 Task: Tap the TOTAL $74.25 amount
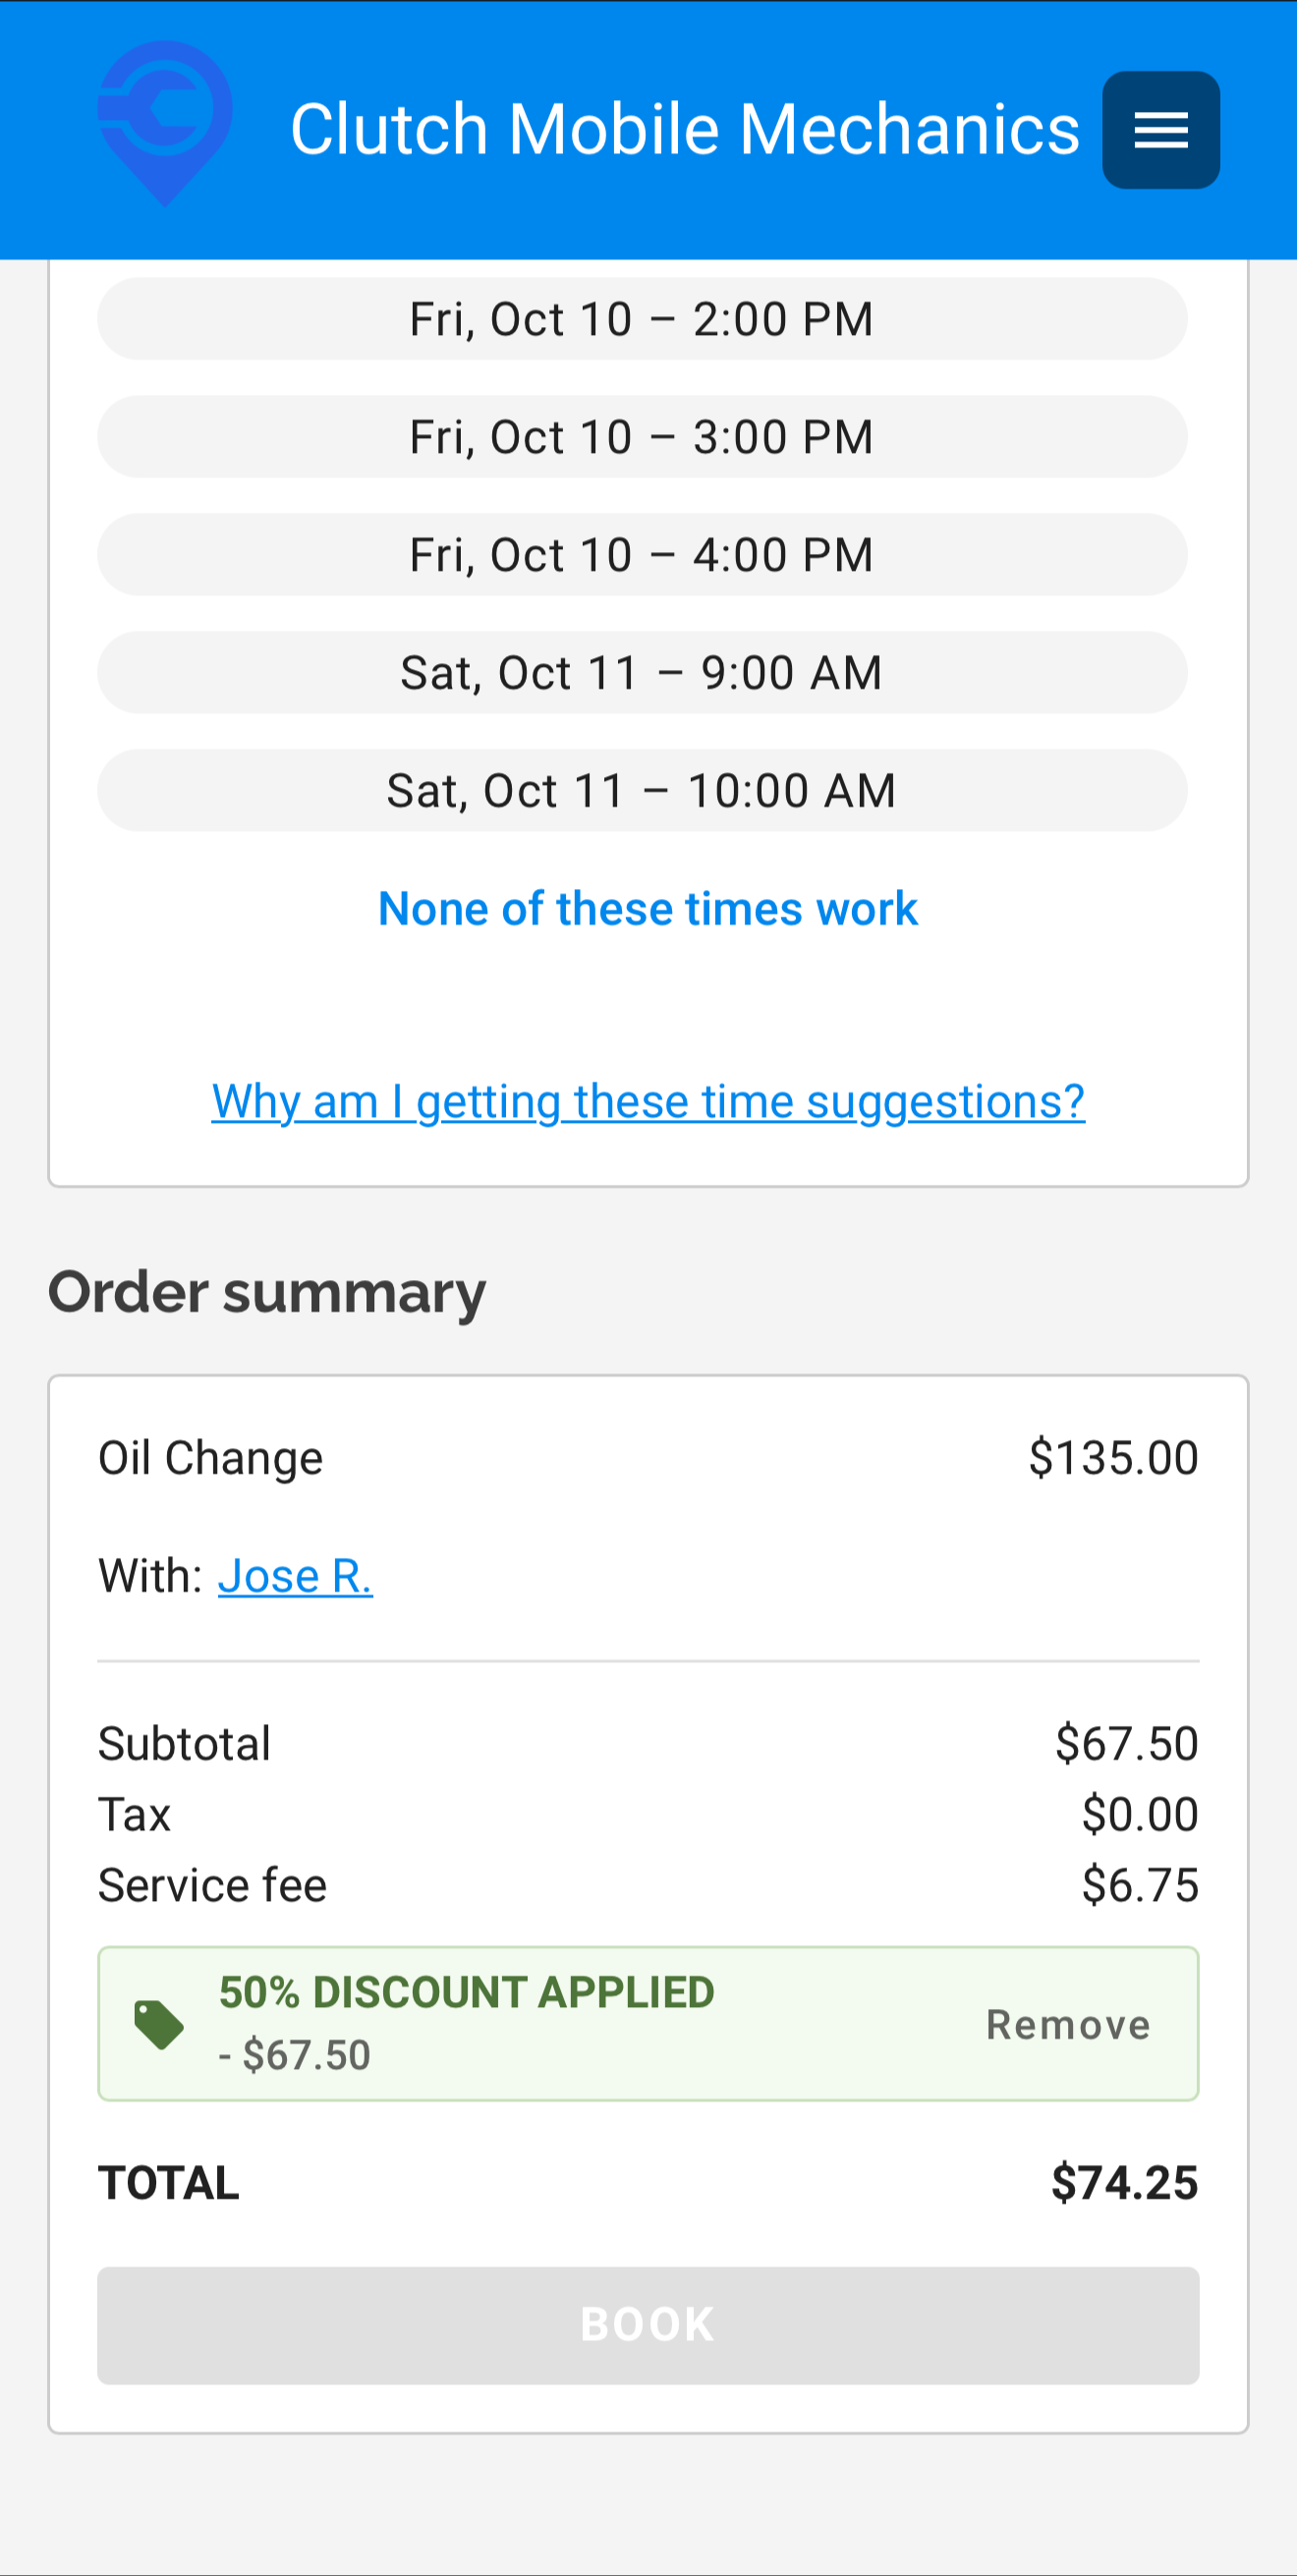[x=1124, y=2182]
